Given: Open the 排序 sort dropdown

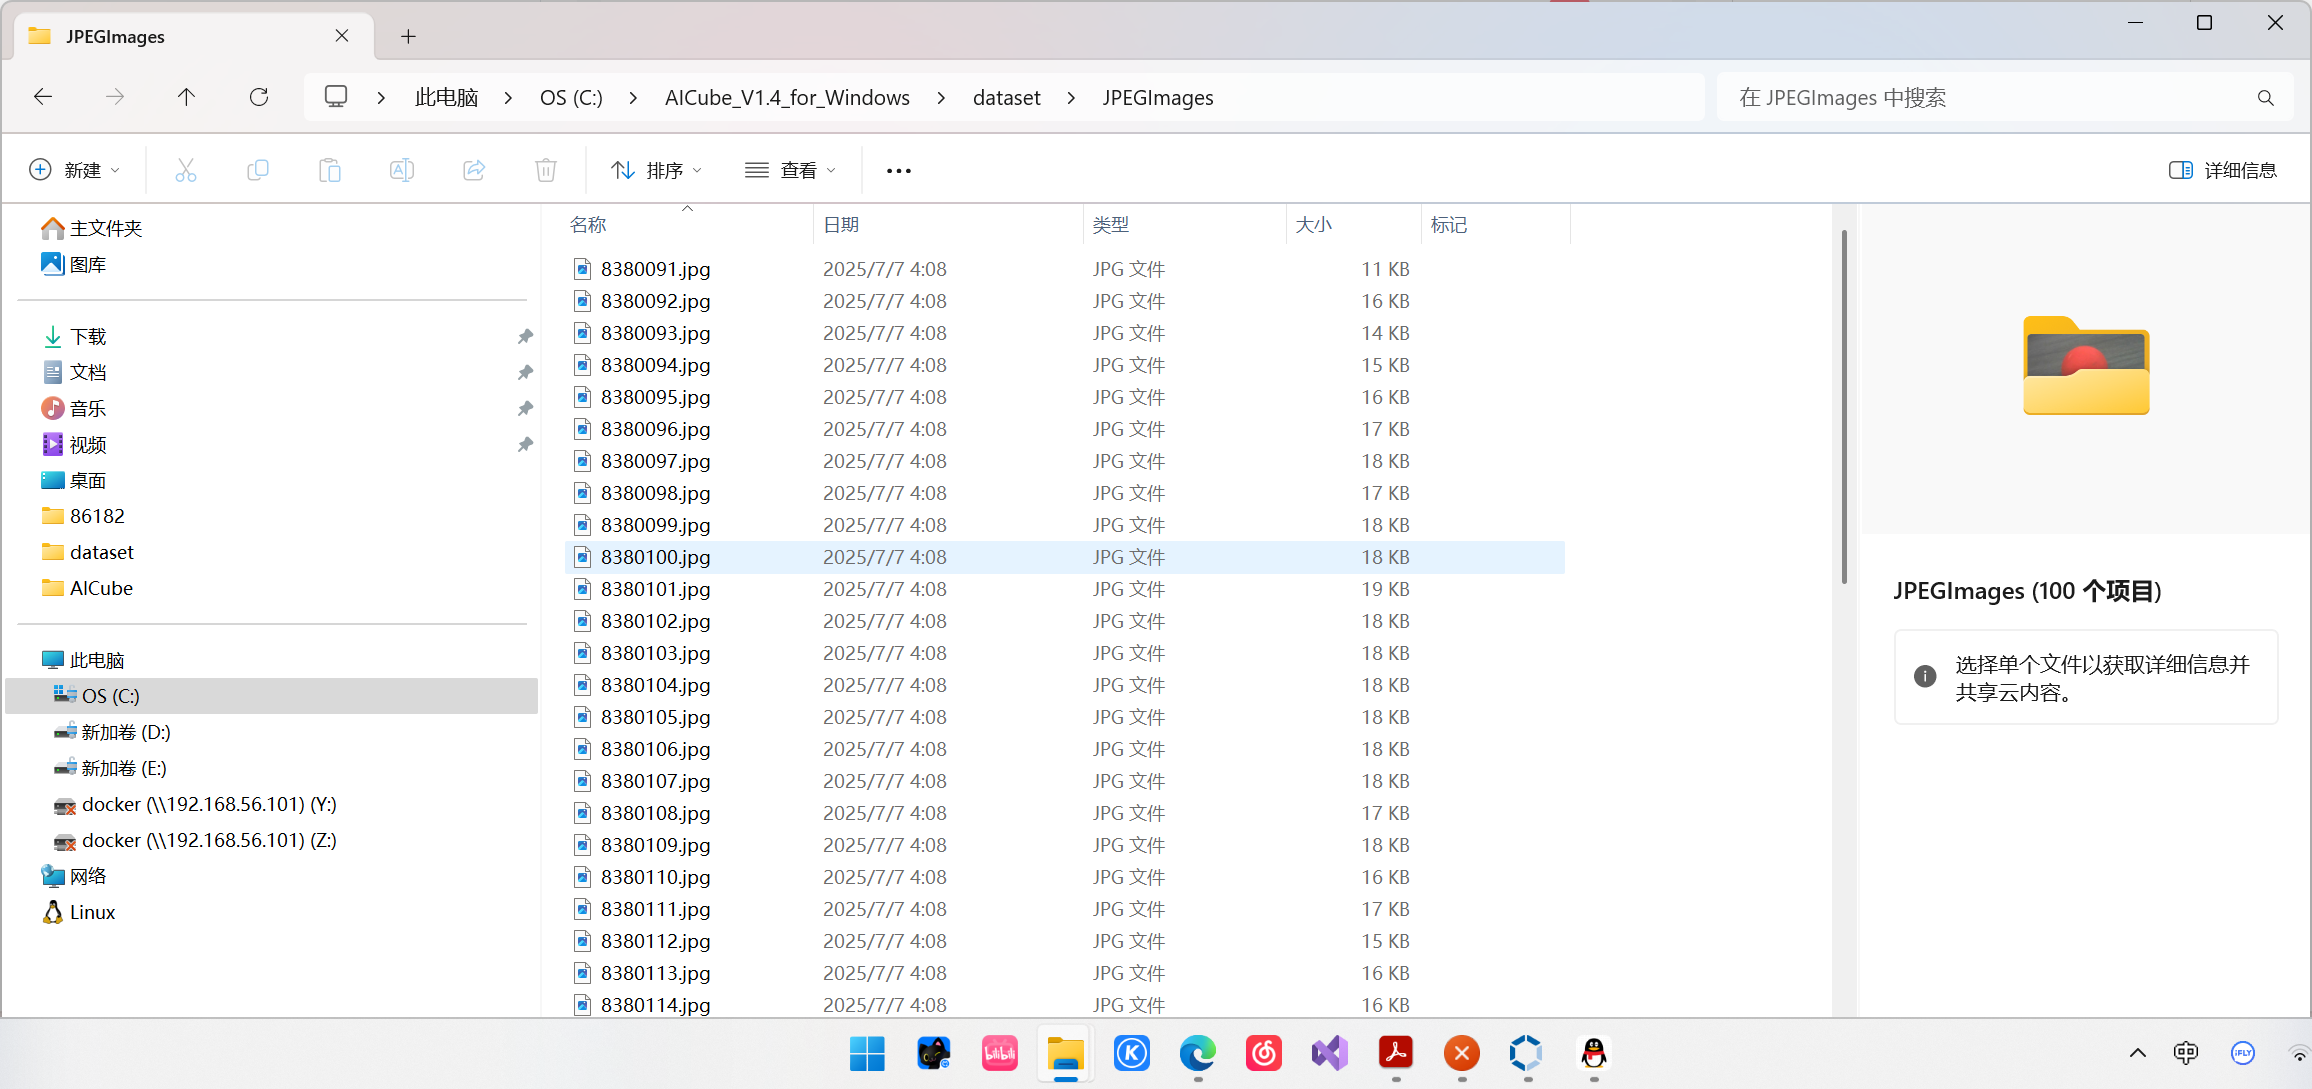Looking at the screenshot, I should (x=656, y=170).
